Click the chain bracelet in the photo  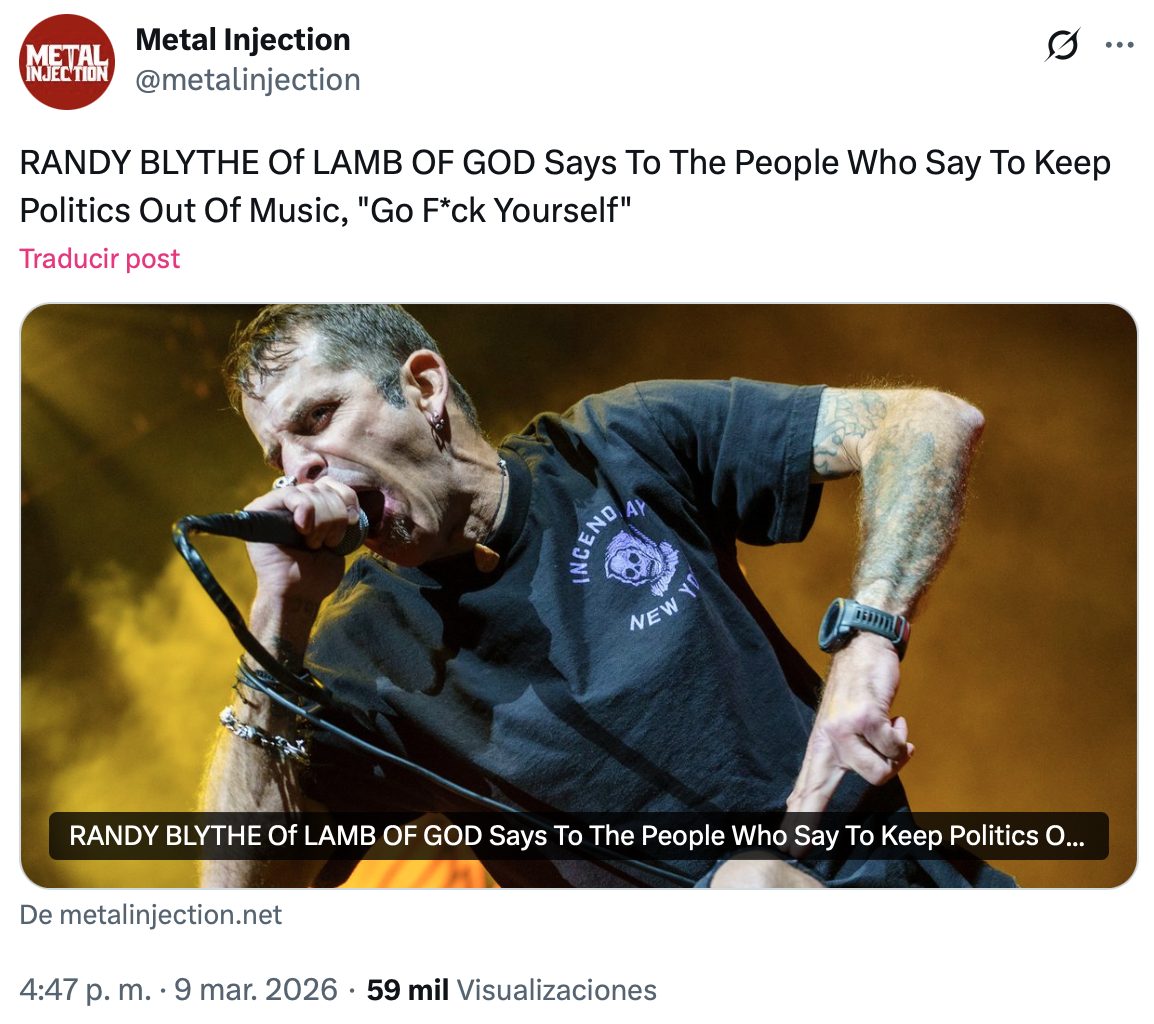262,735
